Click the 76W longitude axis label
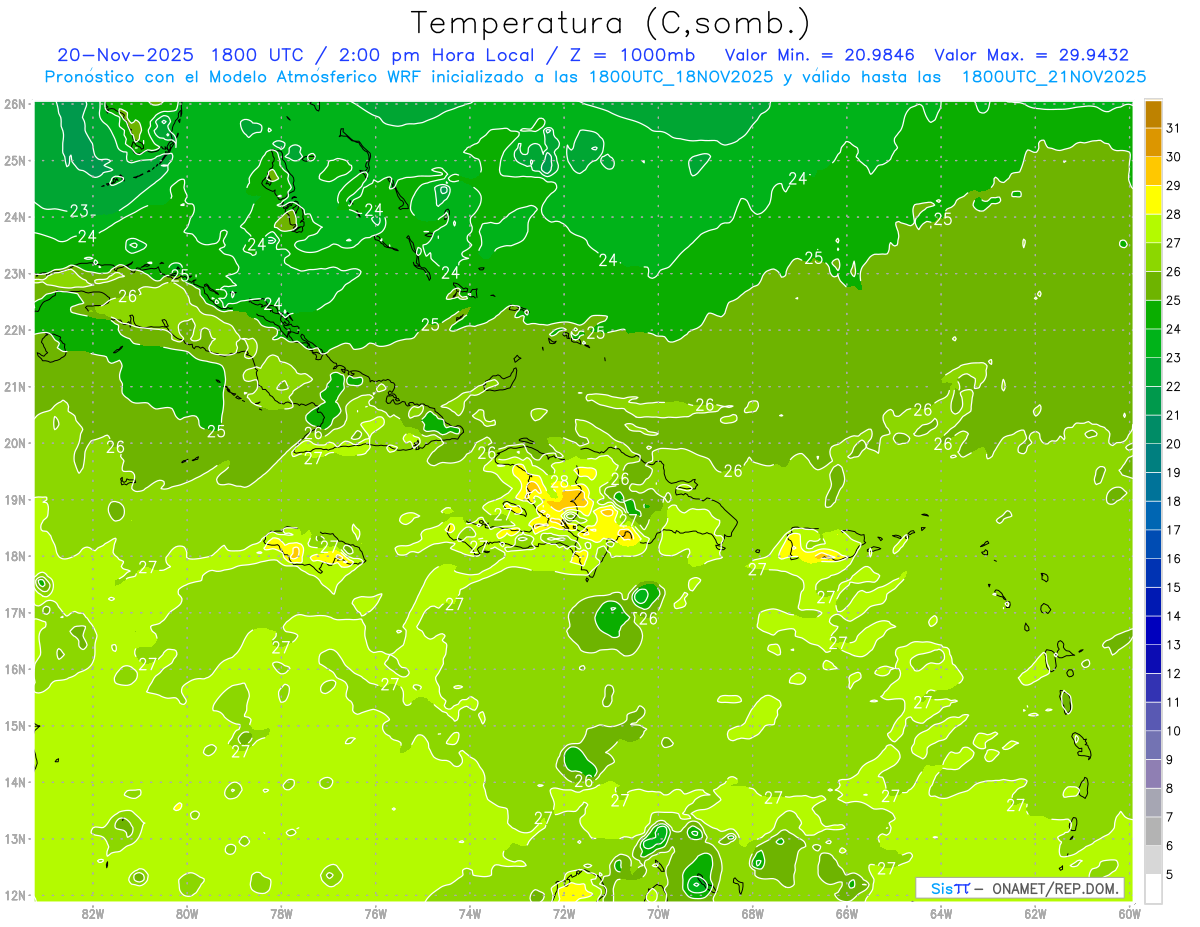 click(375, 913)
